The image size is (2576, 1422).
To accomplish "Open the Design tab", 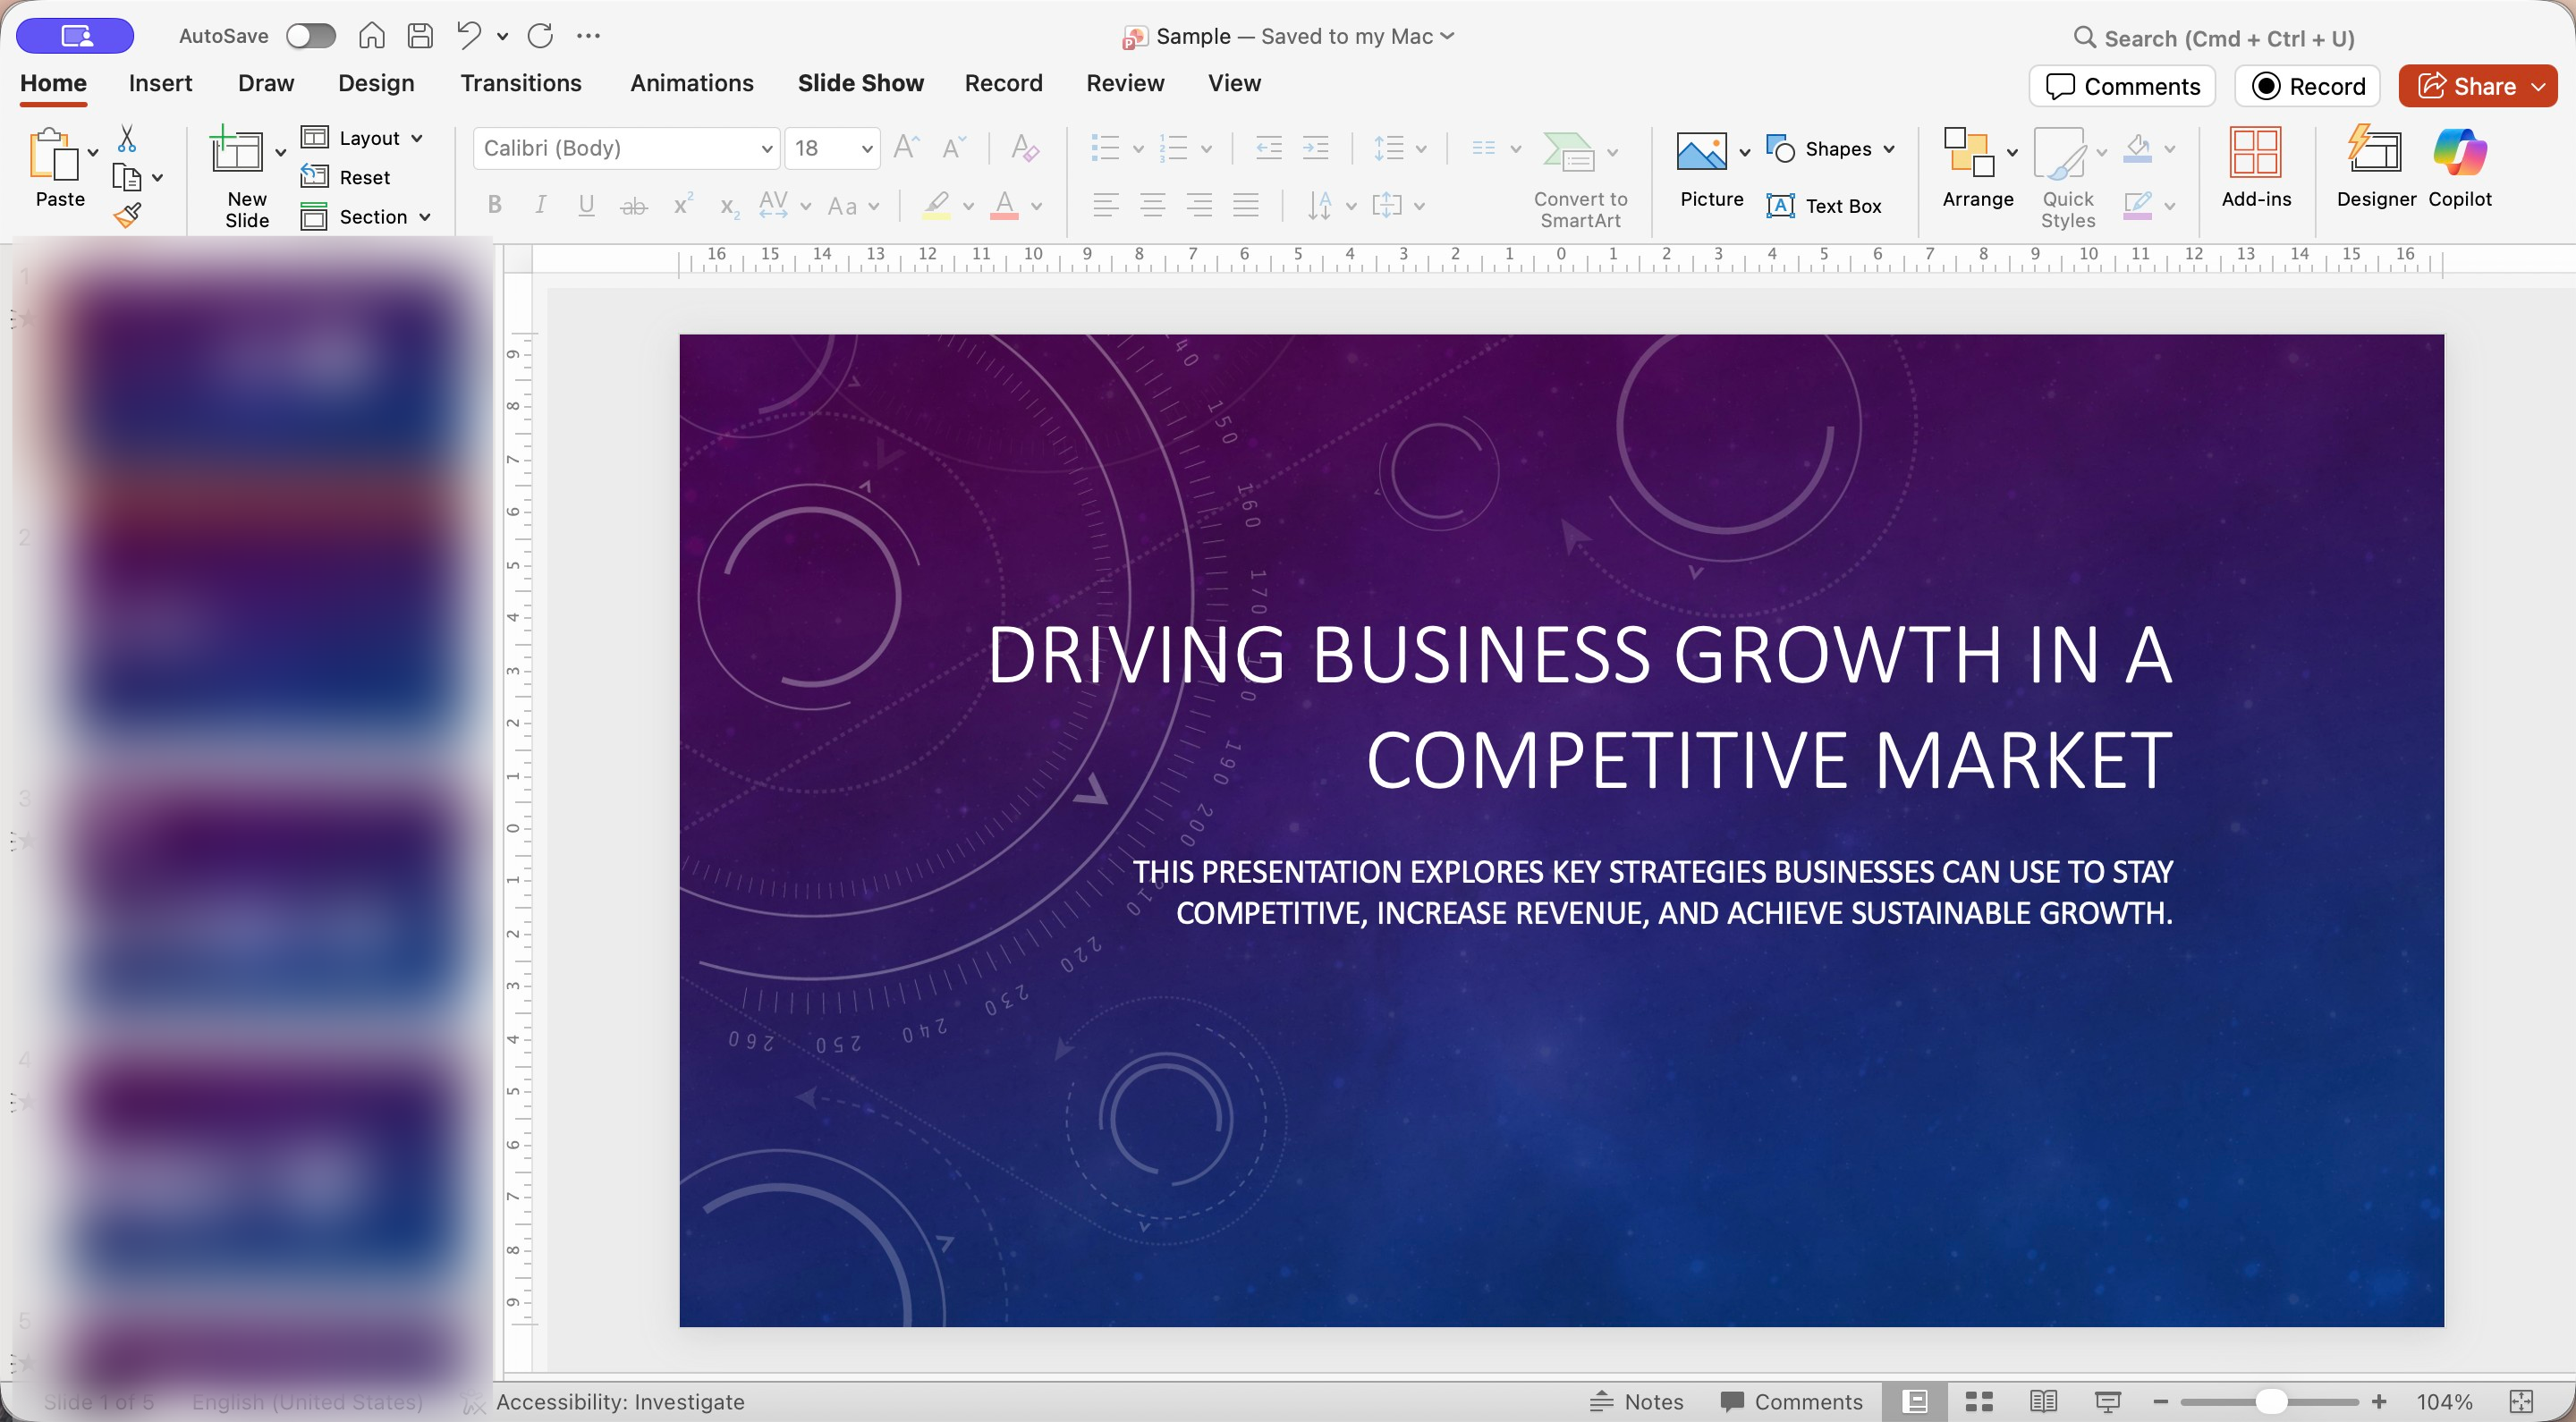I will point(375,83).
